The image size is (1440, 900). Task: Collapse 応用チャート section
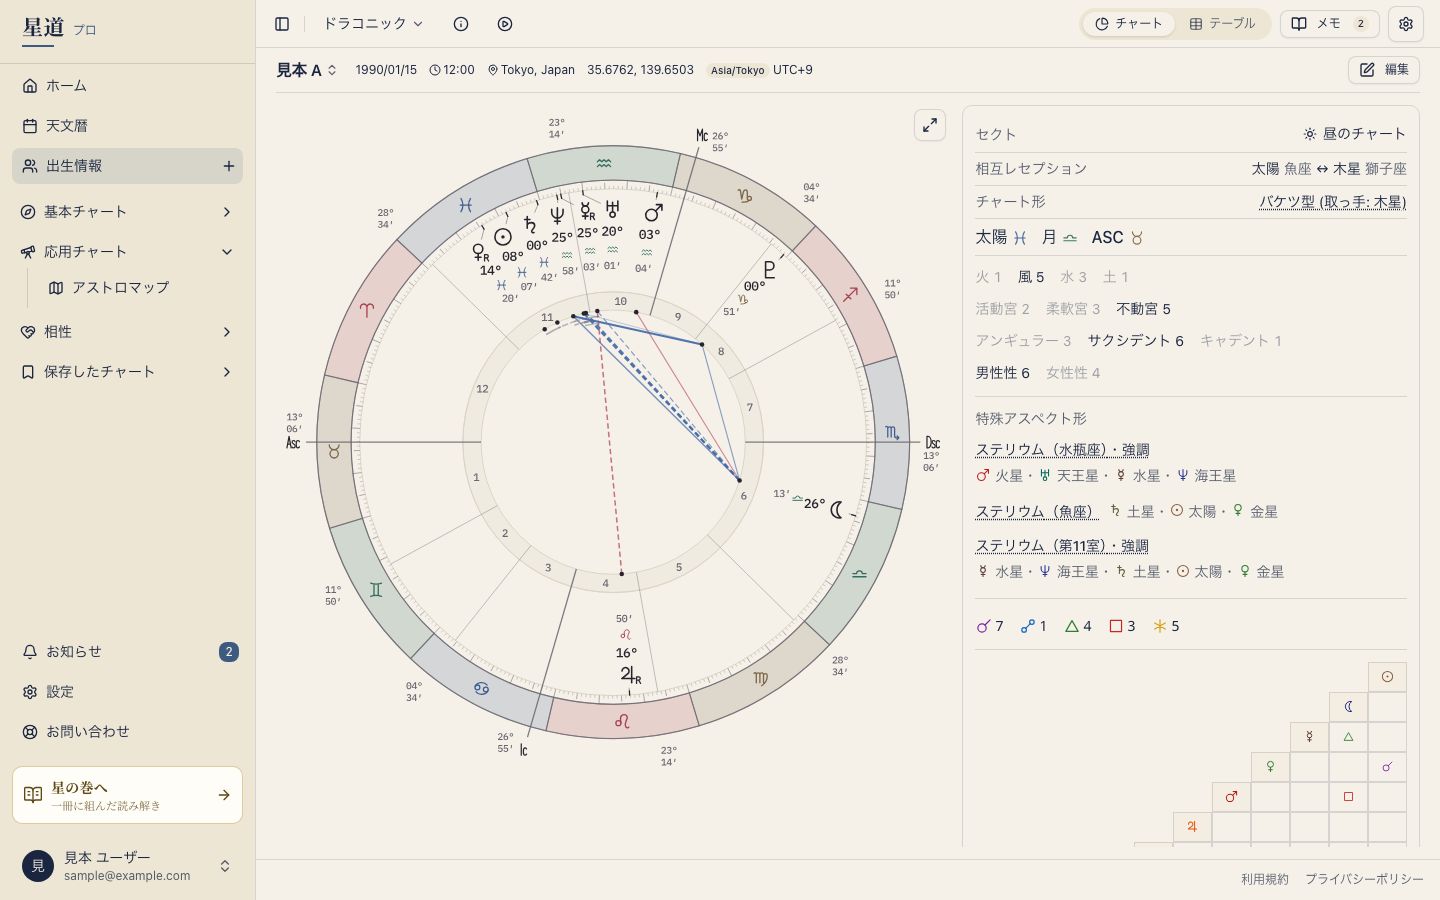127,252
